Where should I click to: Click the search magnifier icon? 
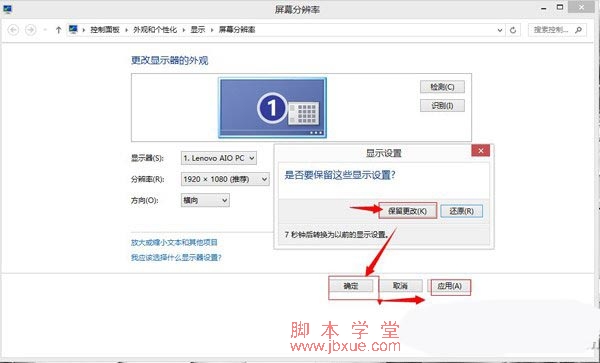[x=578, y=30]
